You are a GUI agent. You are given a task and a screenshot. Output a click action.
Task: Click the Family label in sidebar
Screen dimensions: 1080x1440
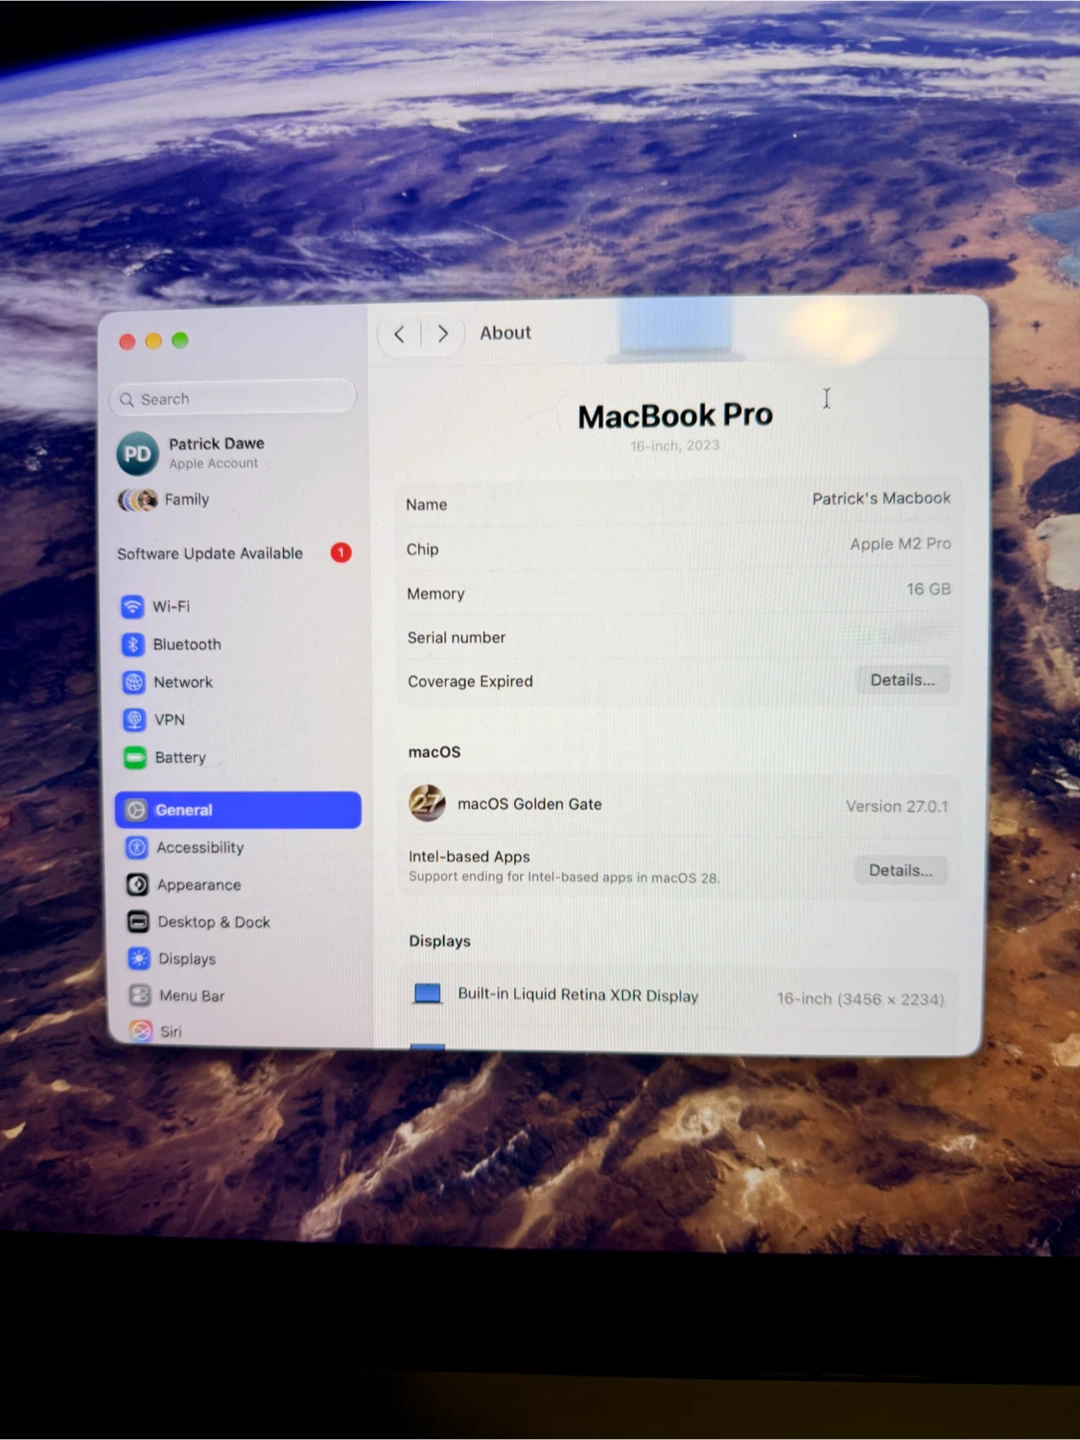coord(187,499)
